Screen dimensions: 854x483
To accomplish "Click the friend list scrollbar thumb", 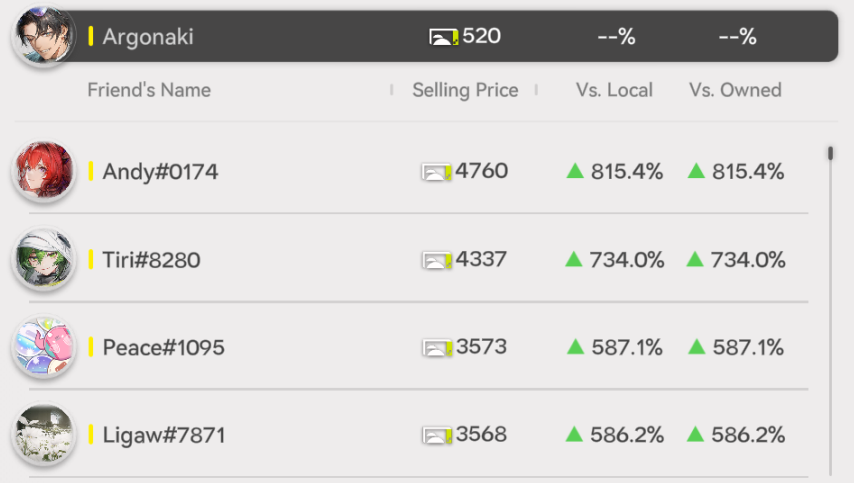I will click(830, 153).
